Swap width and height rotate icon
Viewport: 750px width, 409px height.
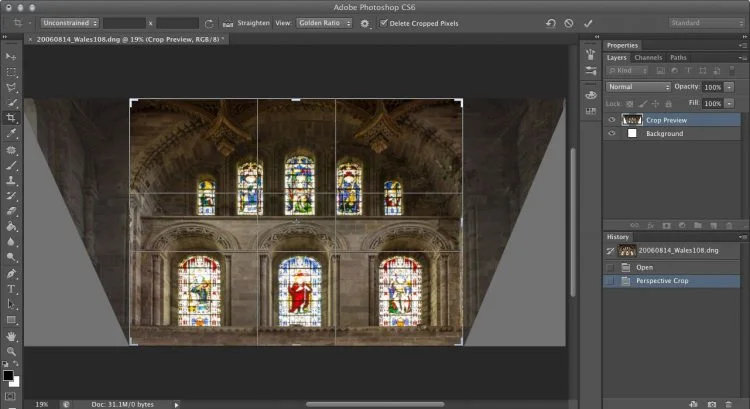[209, 23]
